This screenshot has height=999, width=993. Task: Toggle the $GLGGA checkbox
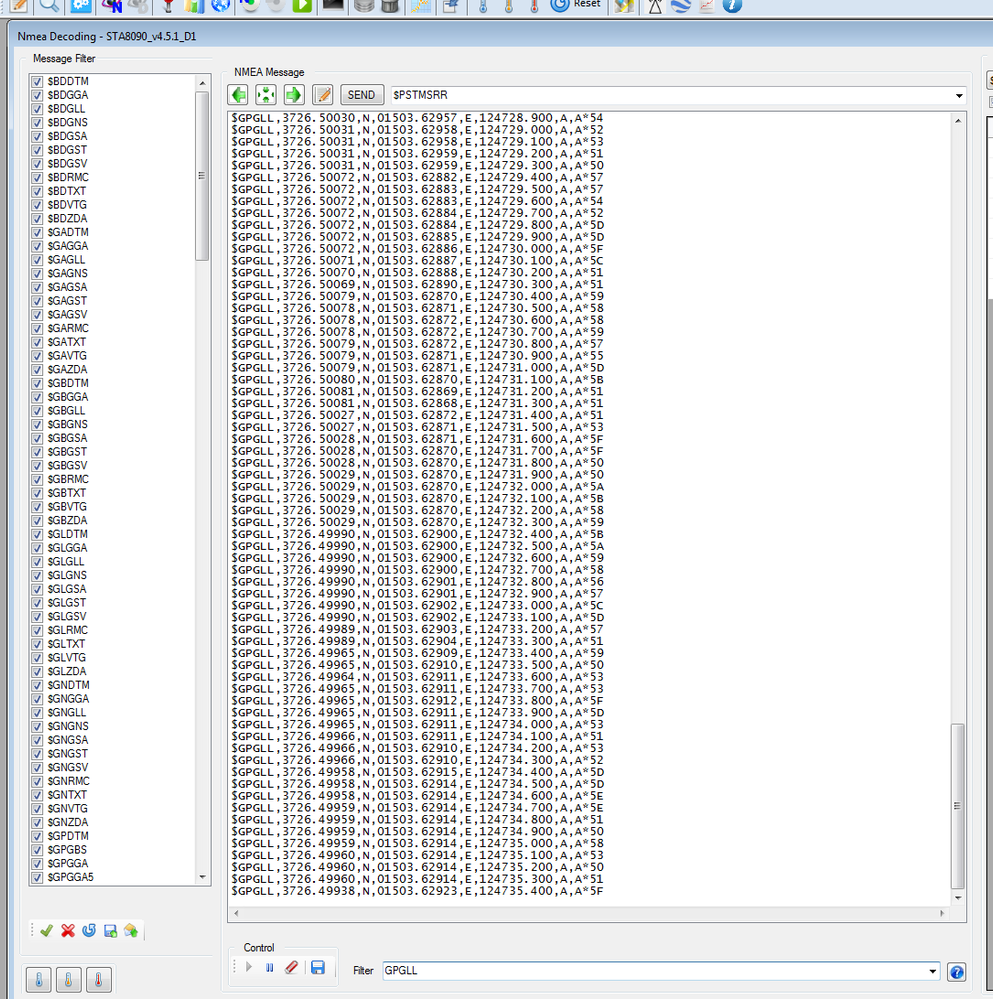[x=37, y=548]
